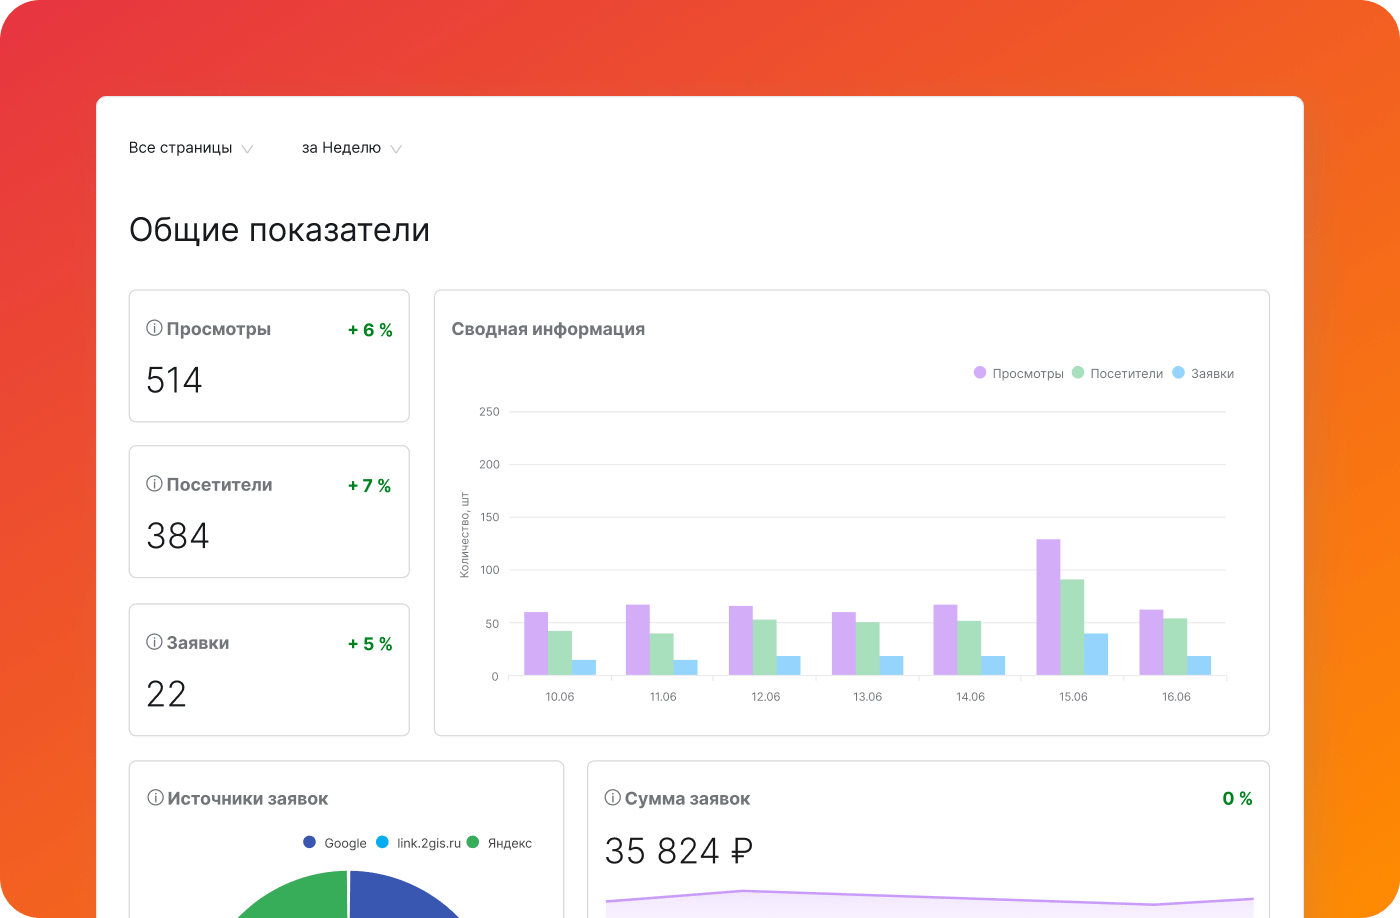Click the 13.06 date axis label
The width and height of the screenshot is (1400, 918).
[x=868, y=697]
